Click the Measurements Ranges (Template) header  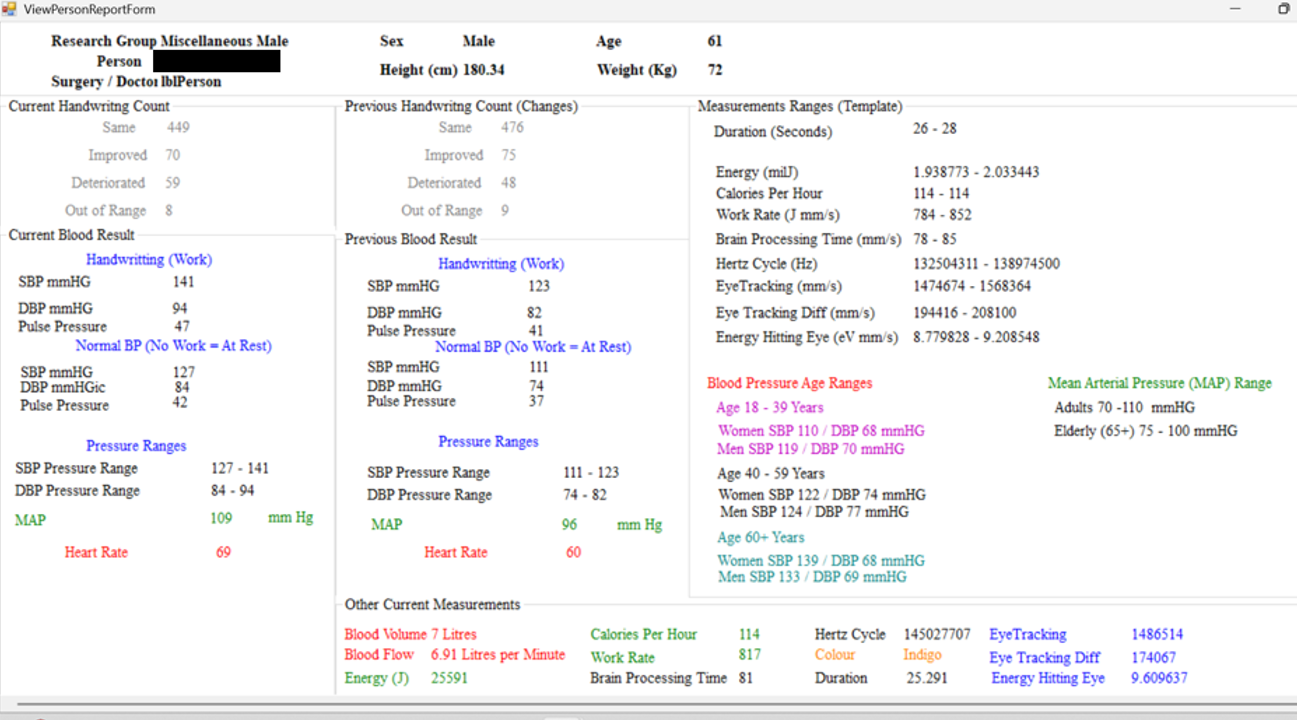click(799, 106)
